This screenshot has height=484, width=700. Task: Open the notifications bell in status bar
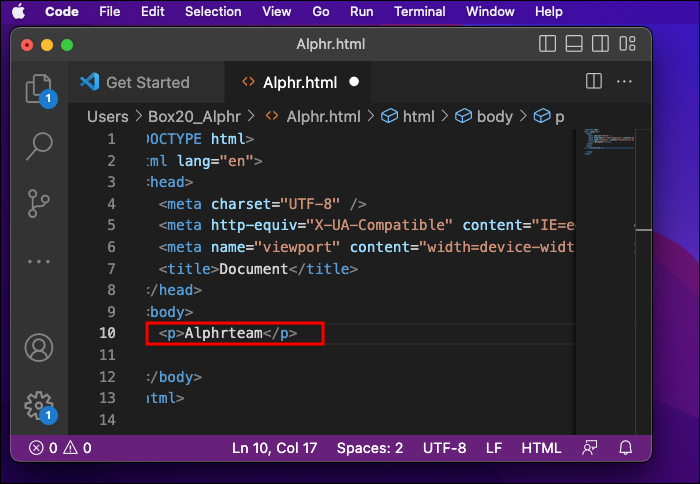[626, 448]
